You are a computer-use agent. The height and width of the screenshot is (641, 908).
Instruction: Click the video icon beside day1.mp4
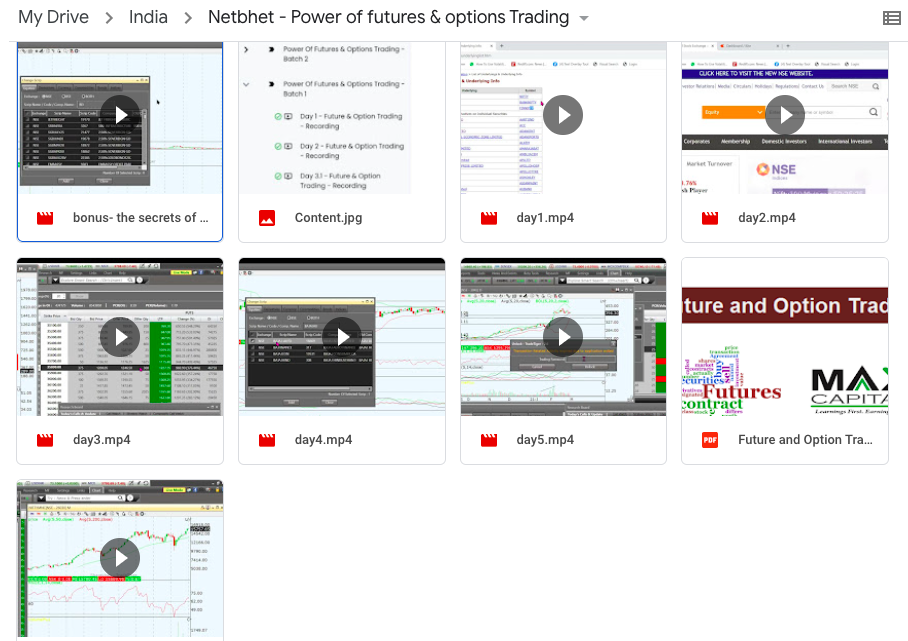coord(489,218)
